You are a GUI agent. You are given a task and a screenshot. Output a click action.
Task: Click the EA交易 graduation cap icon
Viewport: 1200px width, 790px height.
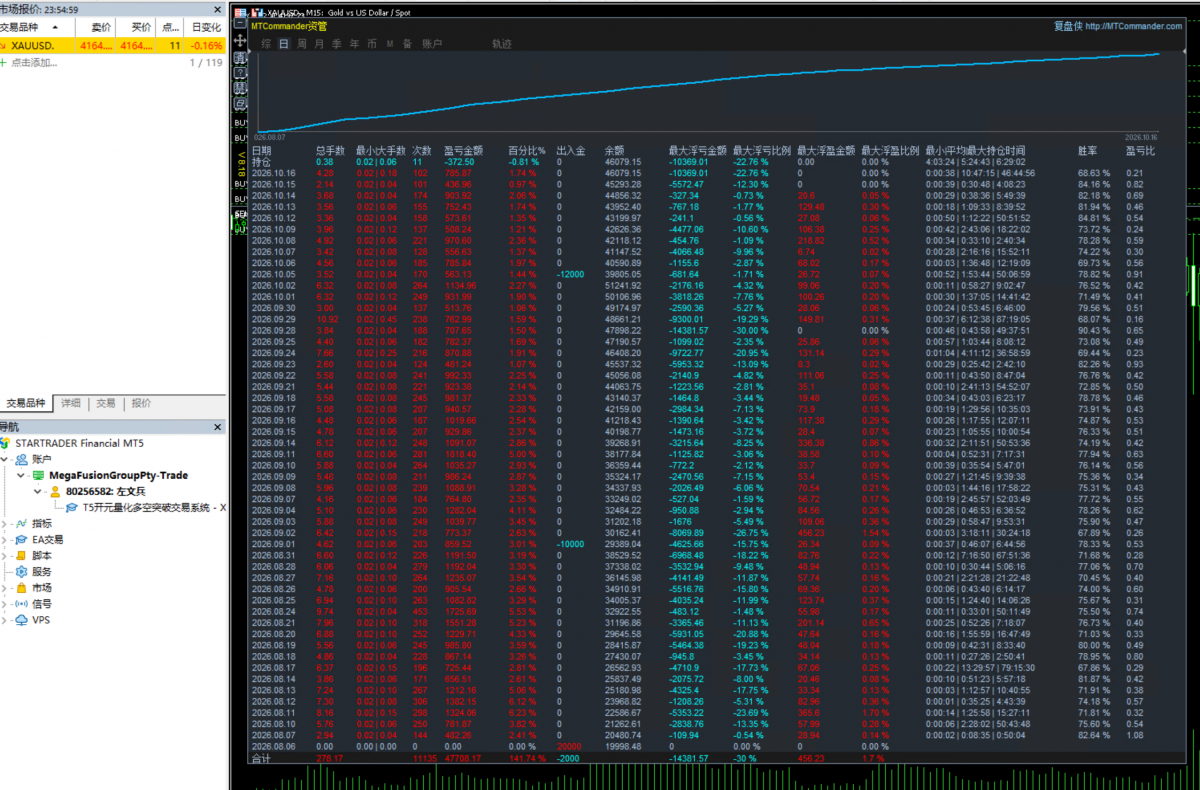click(23, 540)
